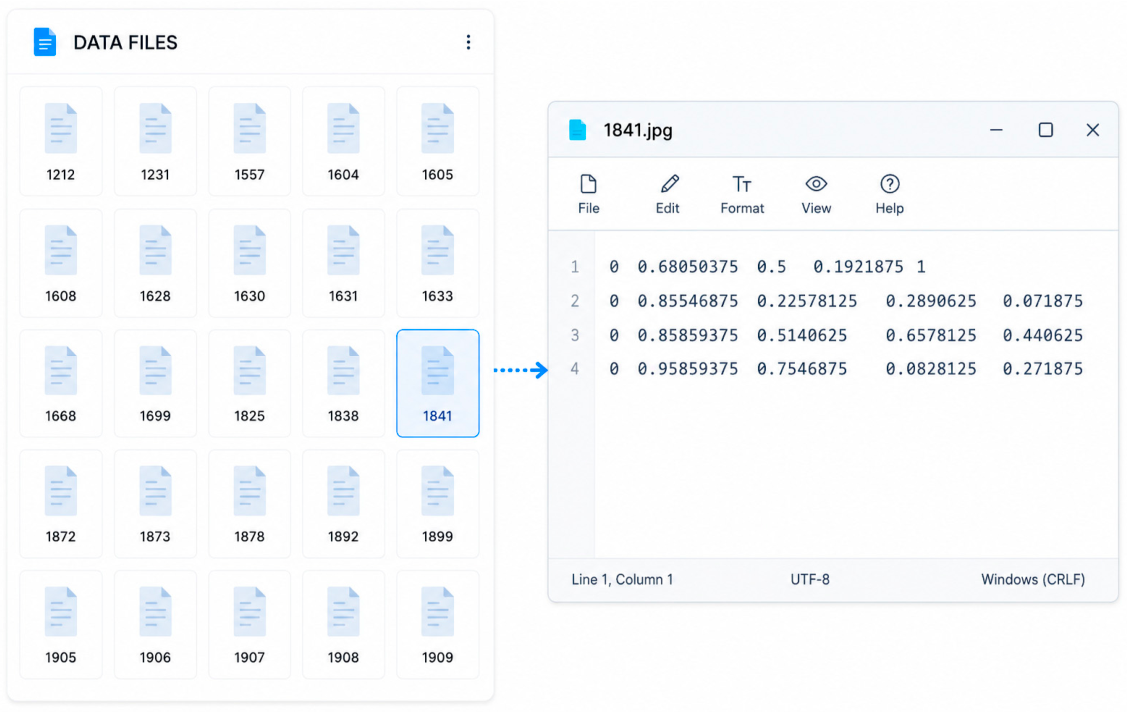This screenshot has width=1127, height=712.
Task: Click file 1825 in Data Files
Action: [x=249, y=383]
